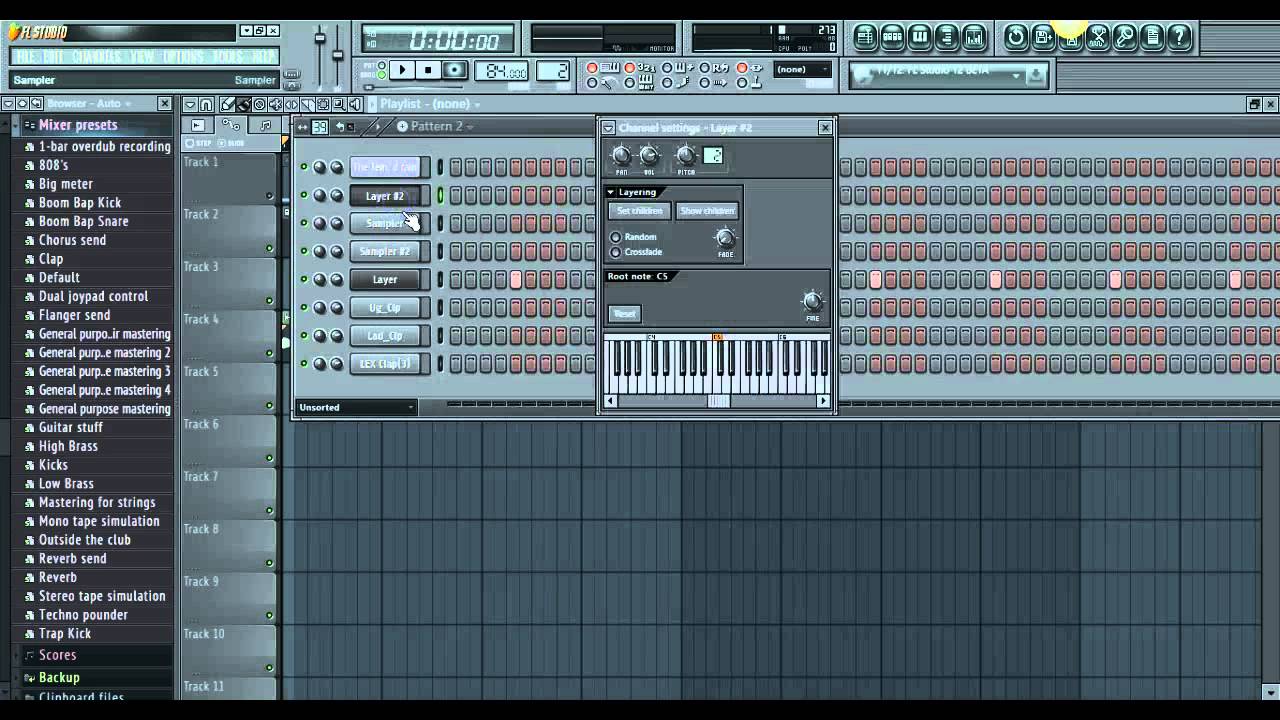The height and width of the screenshot is (720, 1280).
Task: Click the Undo history circular arrow icon
Action: [1016, 38]
